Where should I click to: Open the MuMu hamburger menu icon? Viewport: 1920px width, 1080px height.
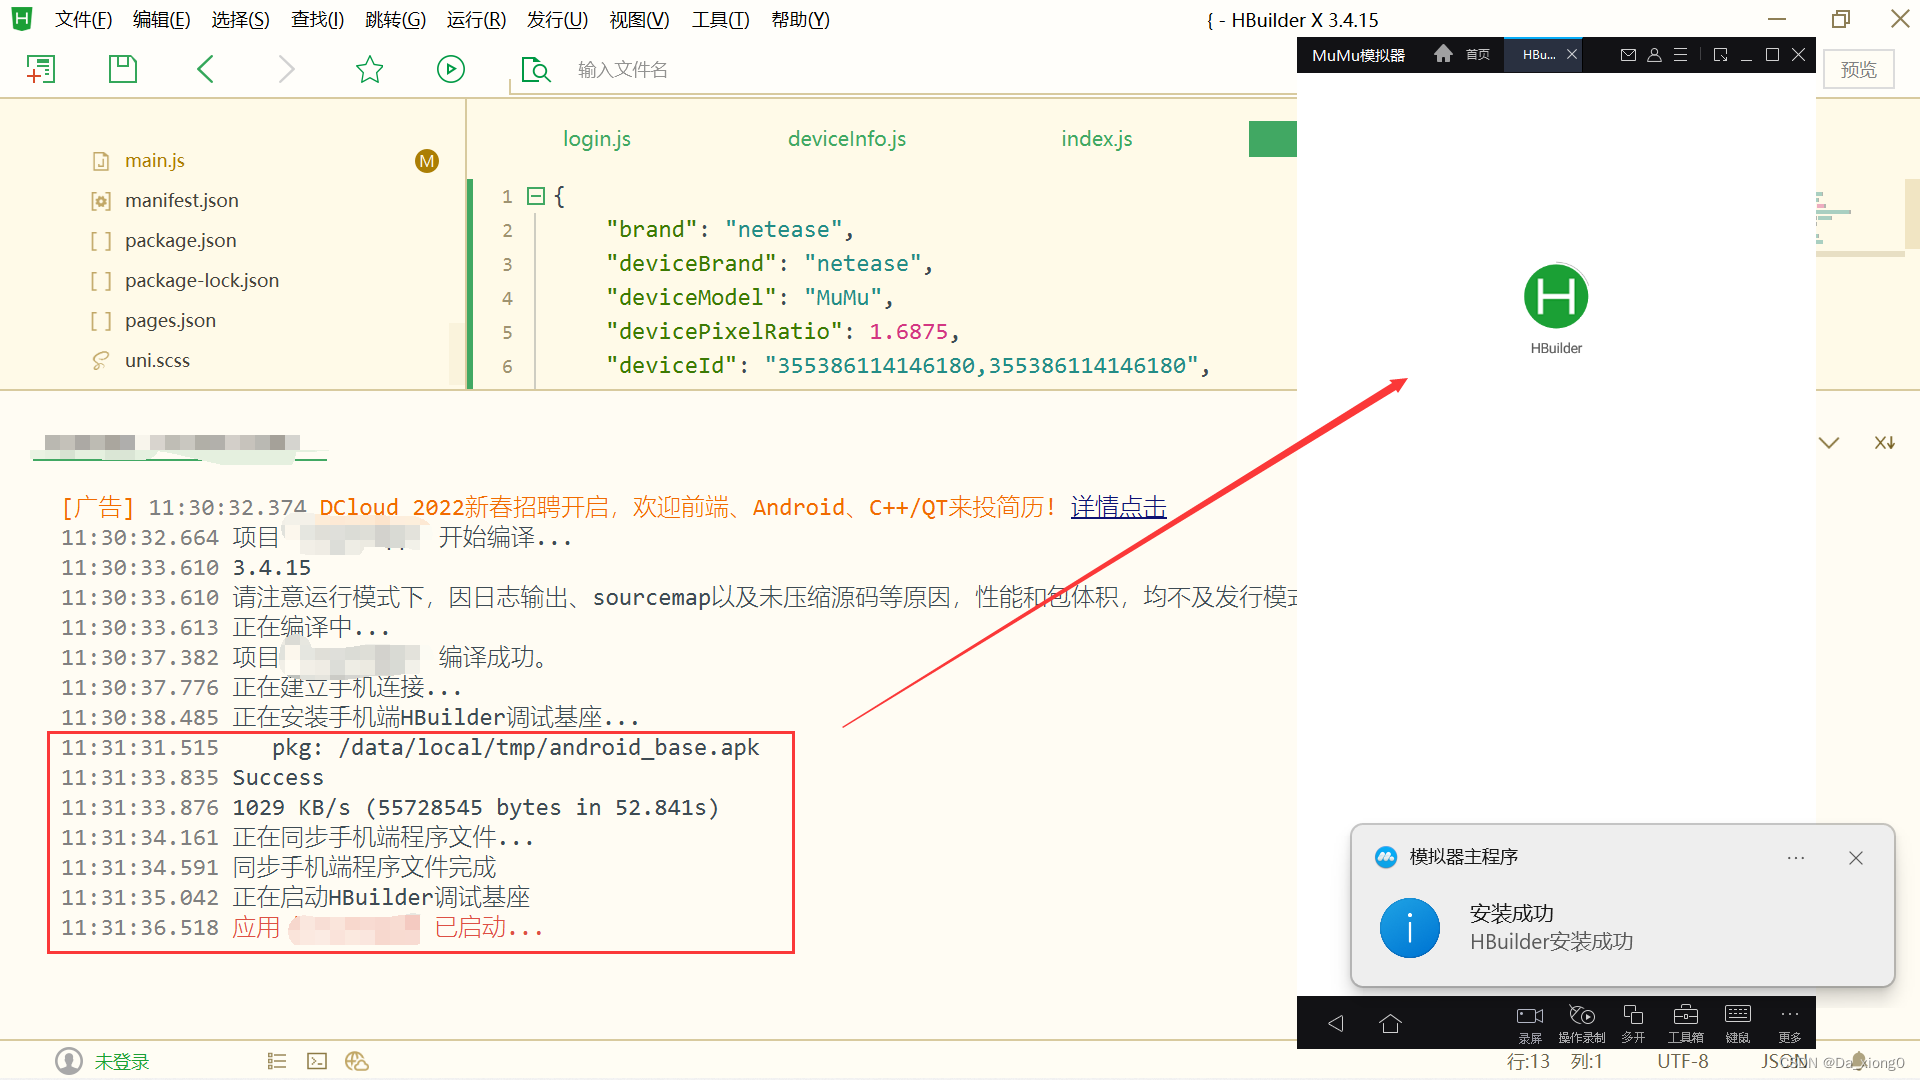click(x=1681, y=55)
